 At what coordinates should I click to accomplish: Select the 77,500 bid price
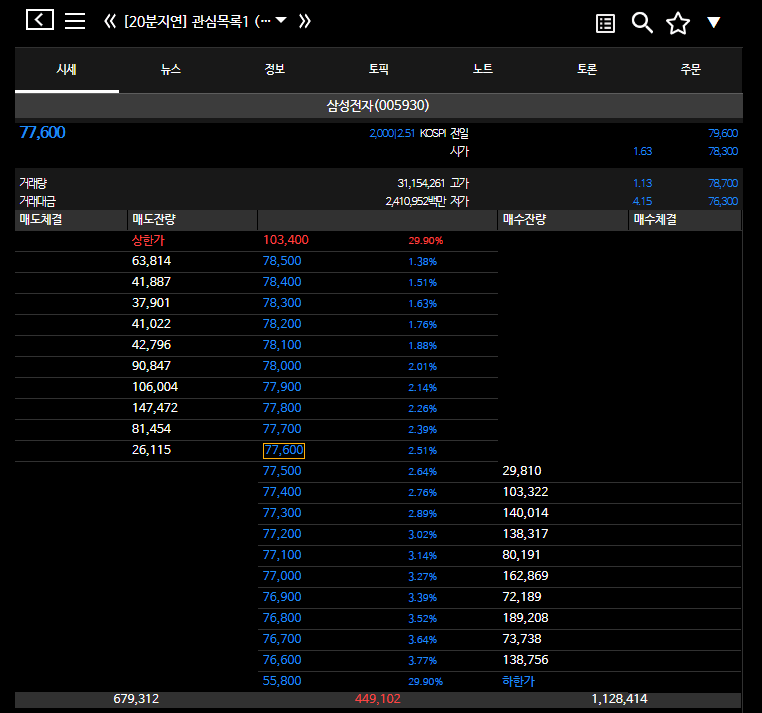point(282,471)
